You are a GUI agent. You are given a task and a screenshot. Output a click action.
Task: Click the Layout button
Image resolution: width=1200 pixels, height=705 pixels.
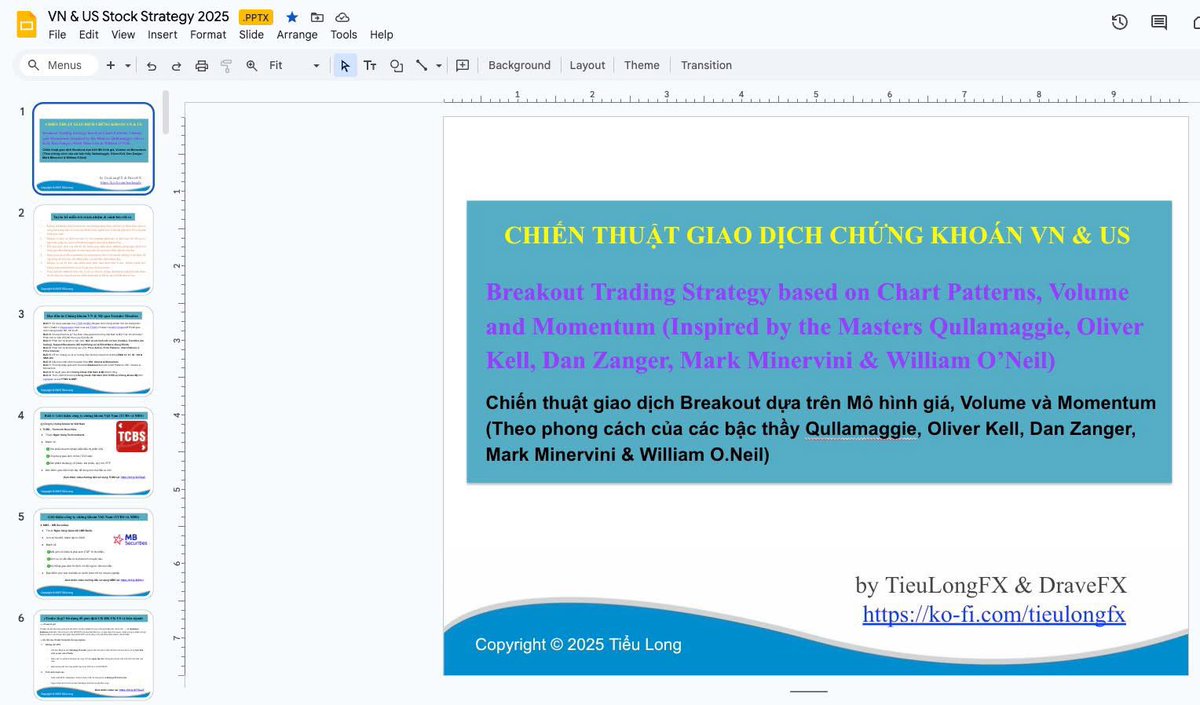(587, 65)
